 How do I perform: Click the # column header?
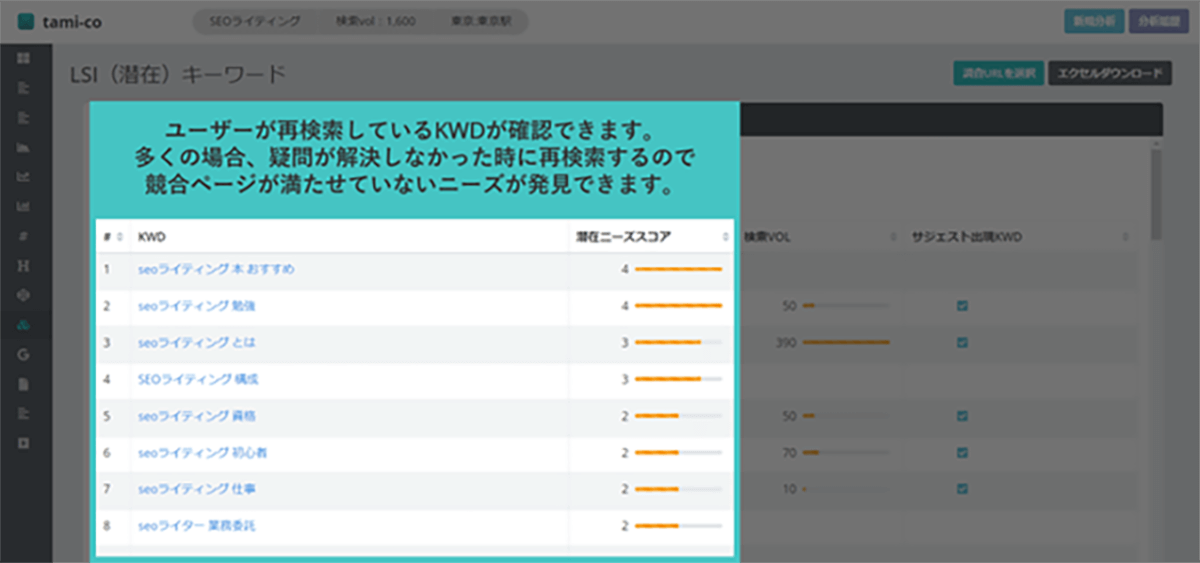click(106, 237)
